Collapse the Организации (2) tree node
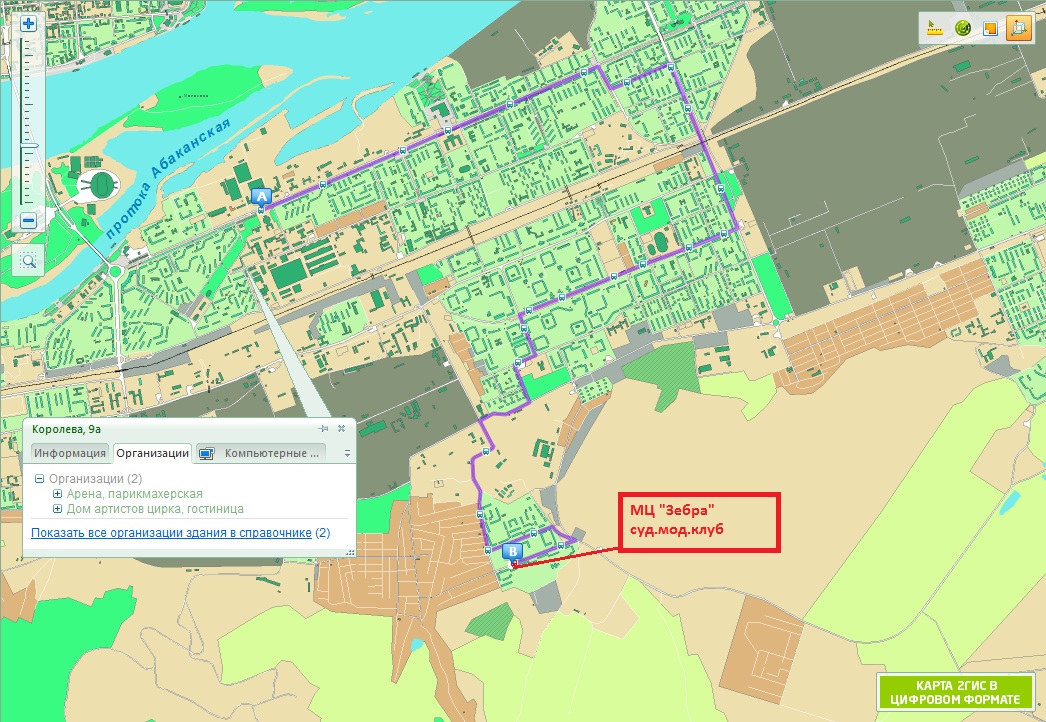 (x=39, y=478)
